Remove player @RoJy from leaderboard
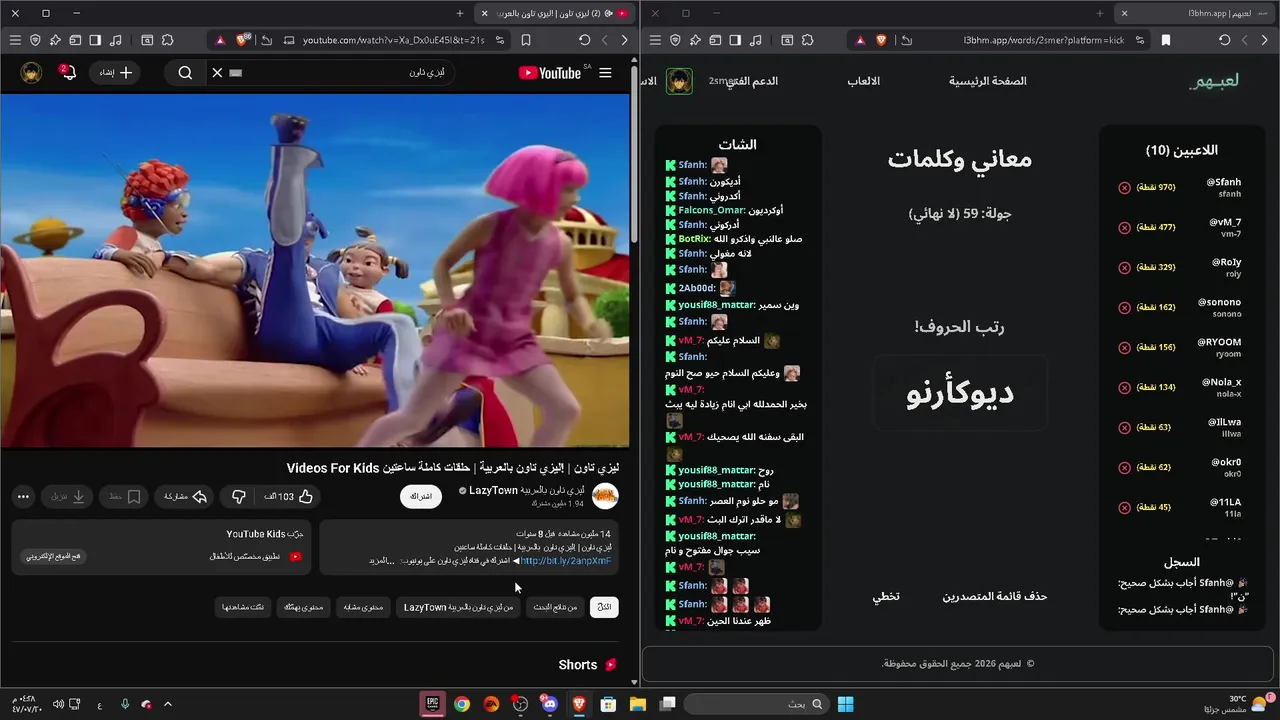The height and width of the screenshot is (720, 1280). point(1124,268)
